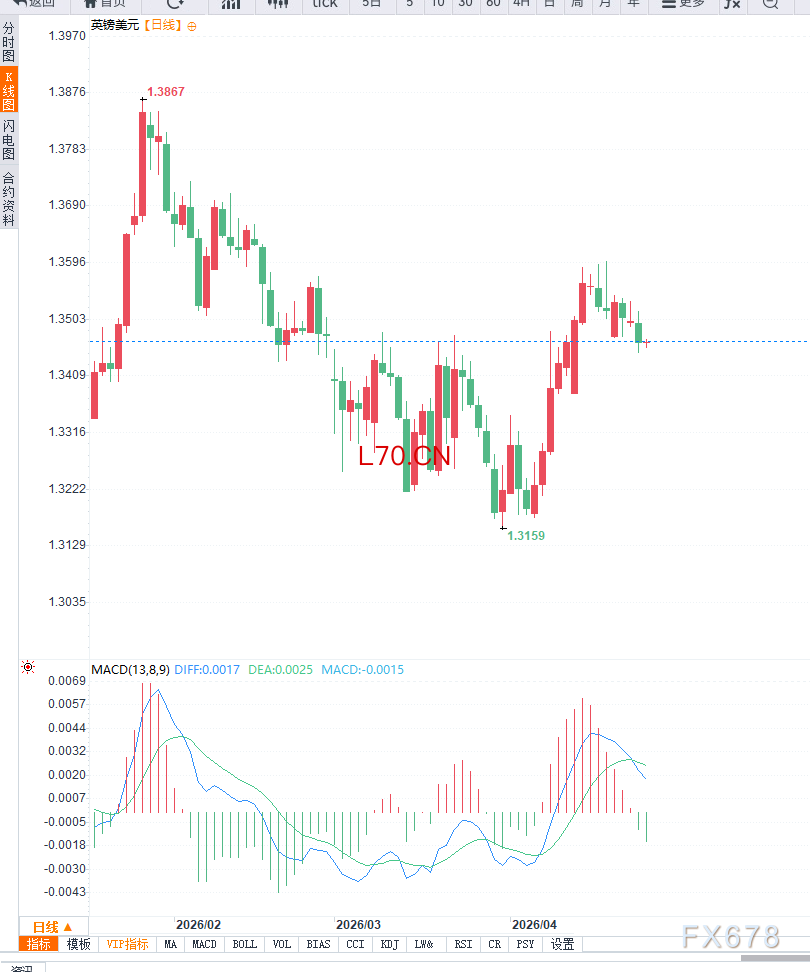Viewport: 810px width, 972px height.
Task: Click the MACD indicator settings sun icon
Action: coord(28,667)
